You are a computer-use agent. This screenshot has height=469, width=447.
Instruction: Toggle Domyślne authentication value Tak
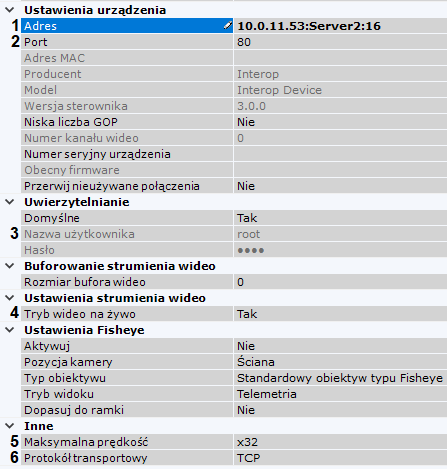(x=340, y=218)
